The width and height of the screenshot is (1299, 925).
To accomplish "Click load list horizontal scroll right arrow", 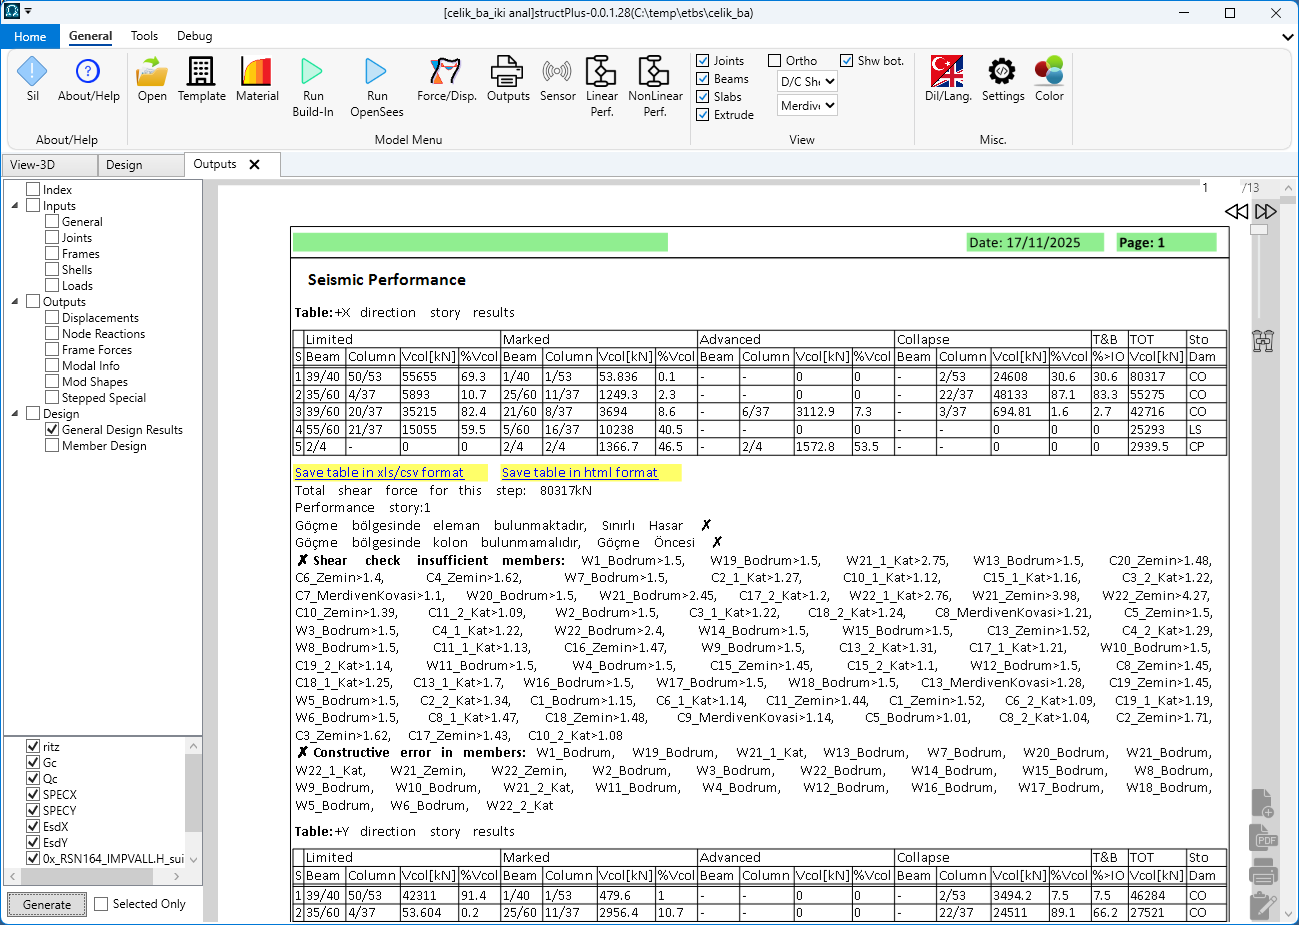I will click(x=177, y=877).
